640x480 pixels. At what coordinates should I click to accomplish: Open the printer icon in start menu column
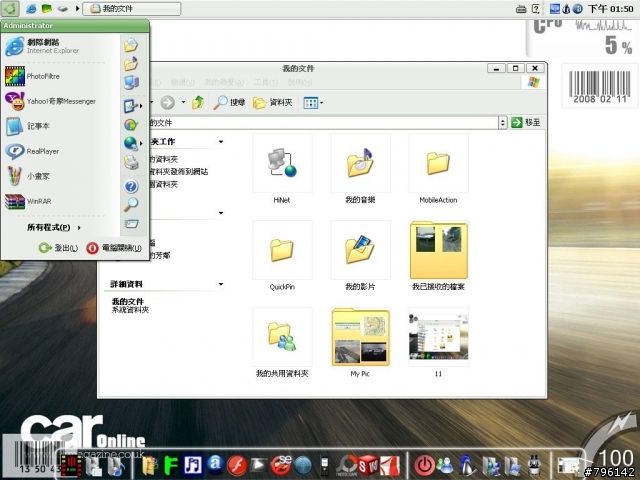tap(131, 163)
